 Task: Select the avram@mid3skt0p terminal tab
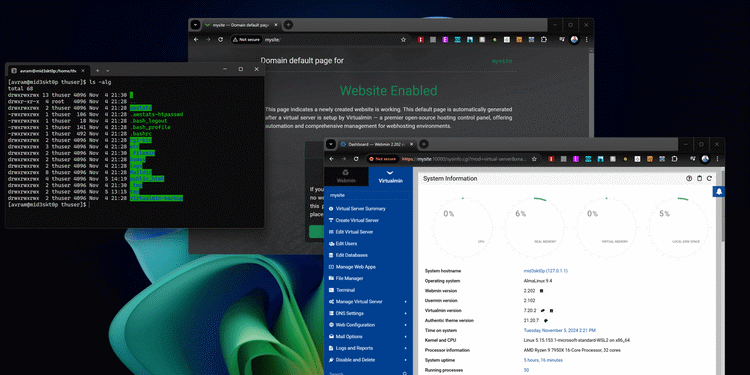(x=48, y=70)
